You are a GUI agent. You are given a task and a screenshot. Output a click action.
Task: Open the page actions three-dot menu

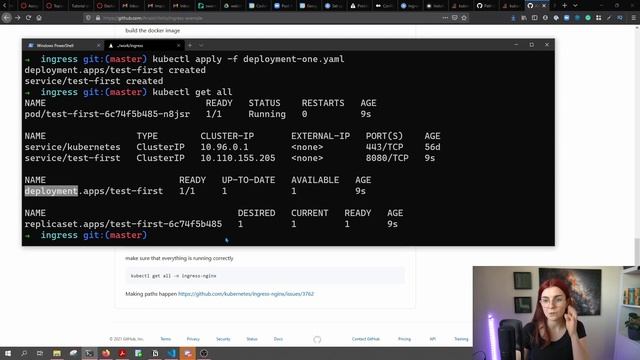click(445, 18)
